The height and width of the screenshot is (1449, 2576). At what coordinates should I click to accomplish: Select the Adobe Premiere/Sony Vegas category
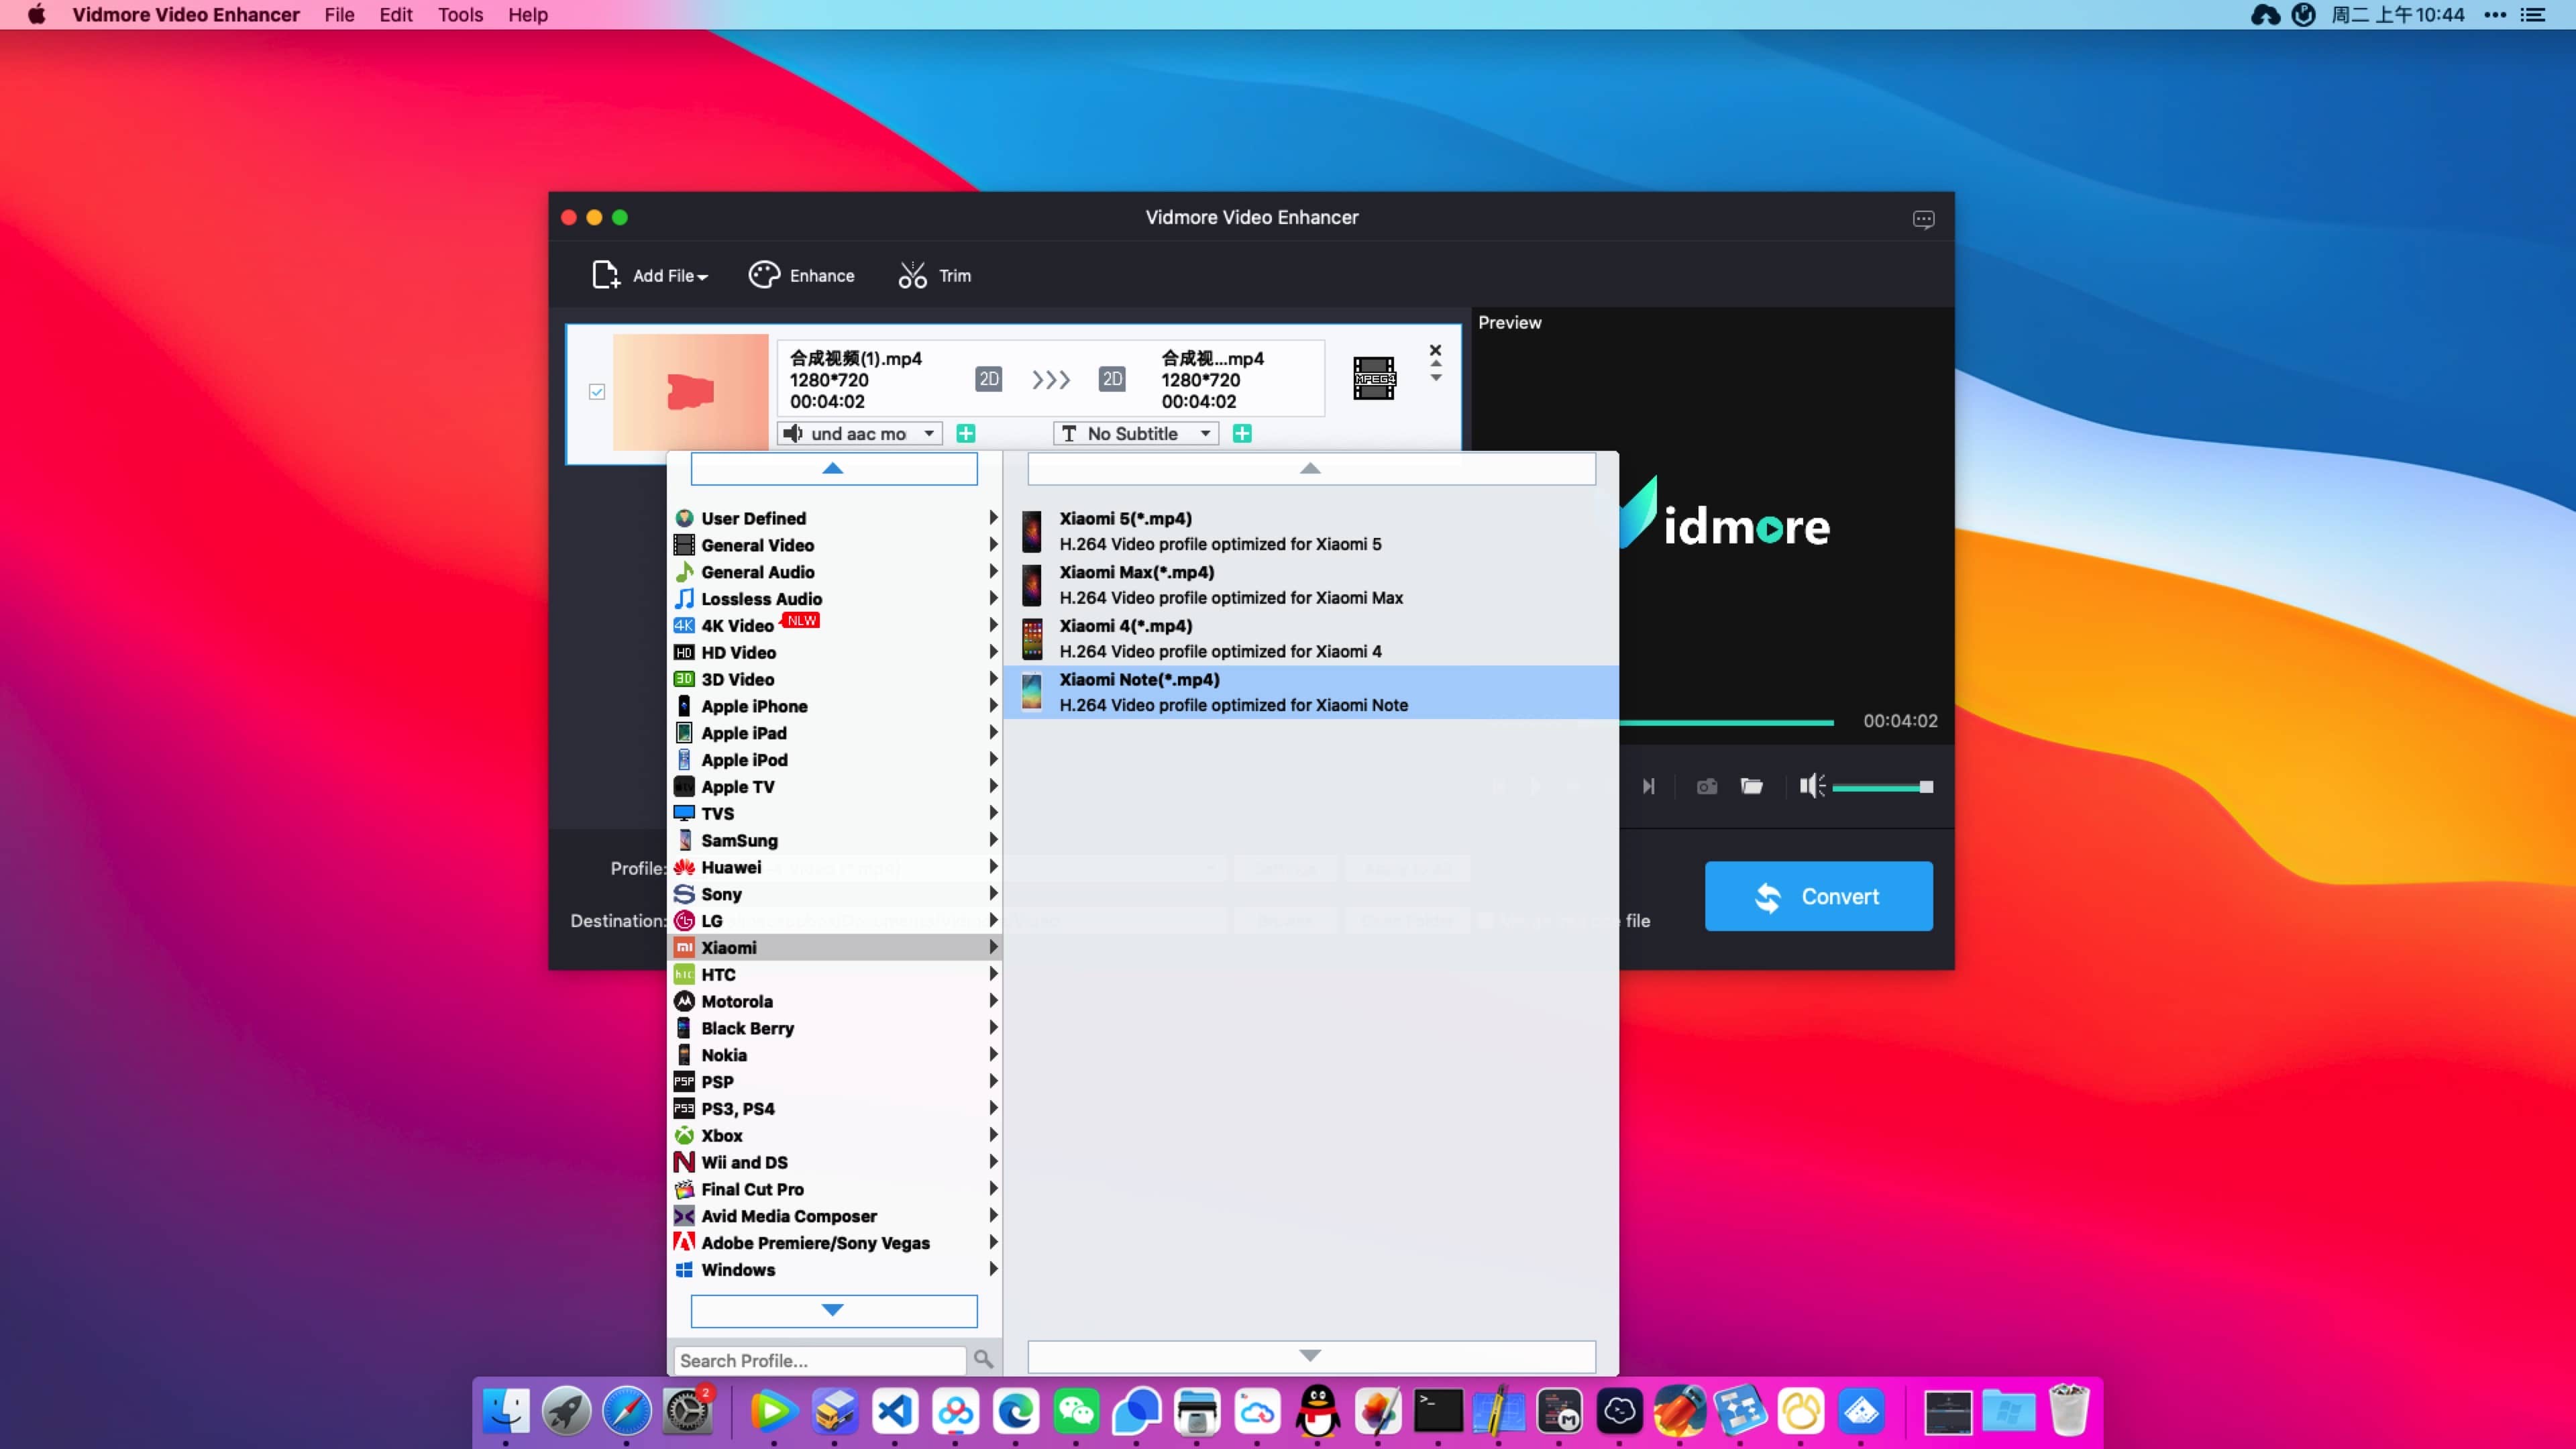[x=835, y=1242]
